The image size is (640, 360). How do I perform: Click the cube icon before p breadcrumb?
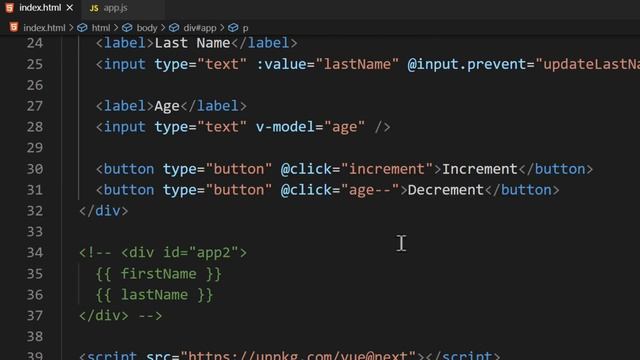tap(233, 28)
